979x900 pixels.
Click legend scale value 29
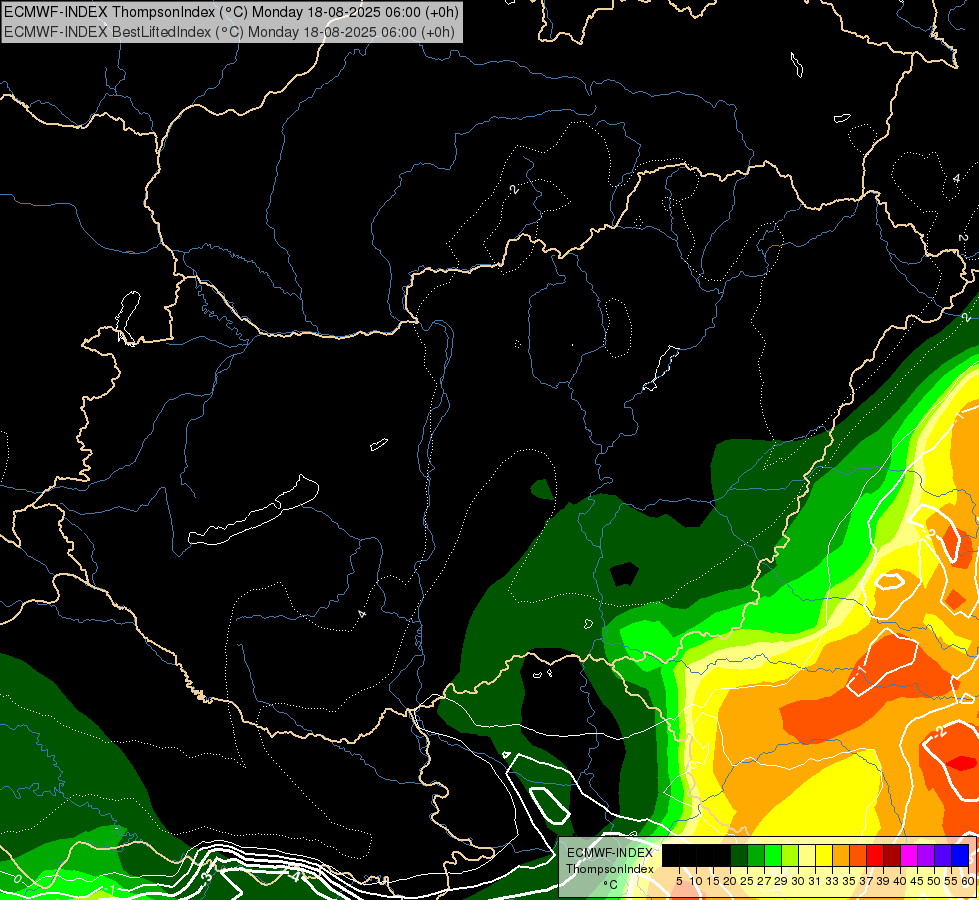[781, 881]
